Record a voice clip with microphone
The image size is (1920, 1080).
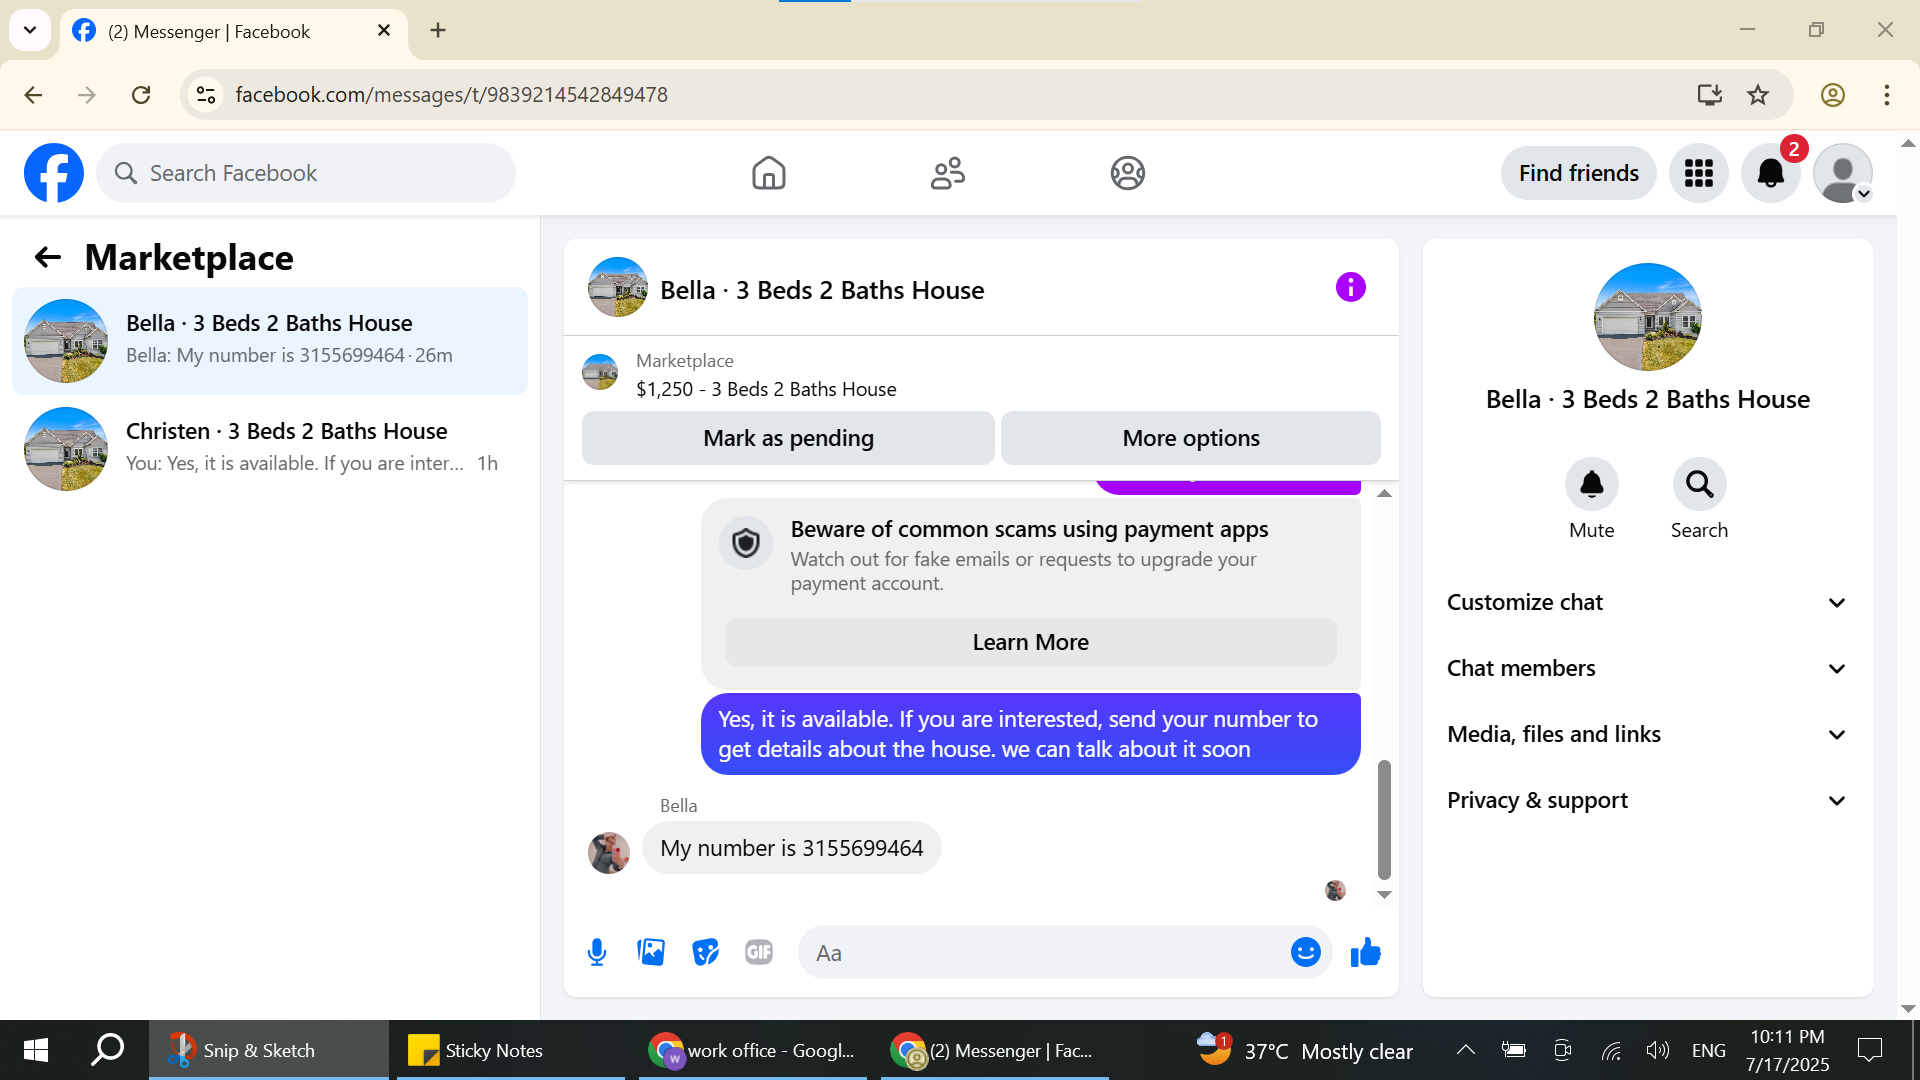pos(597,952)
